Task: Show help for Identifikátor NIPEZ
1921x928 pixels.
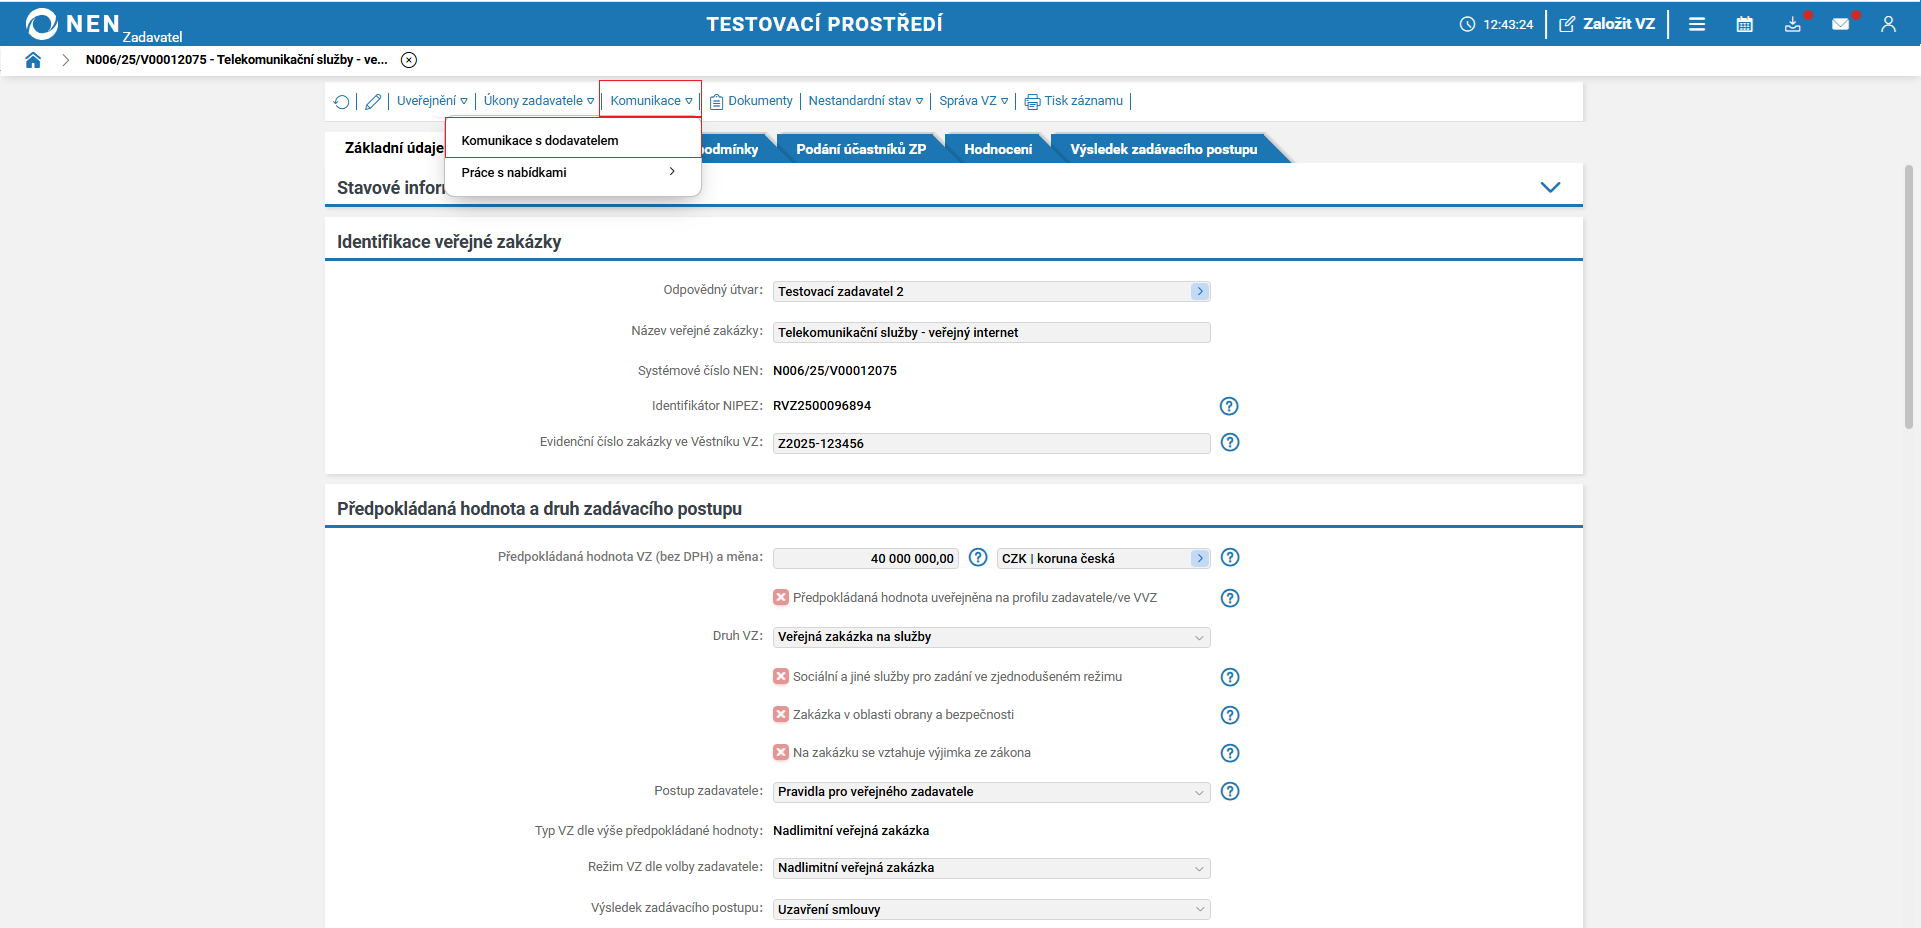Action: coord(1229,406)
